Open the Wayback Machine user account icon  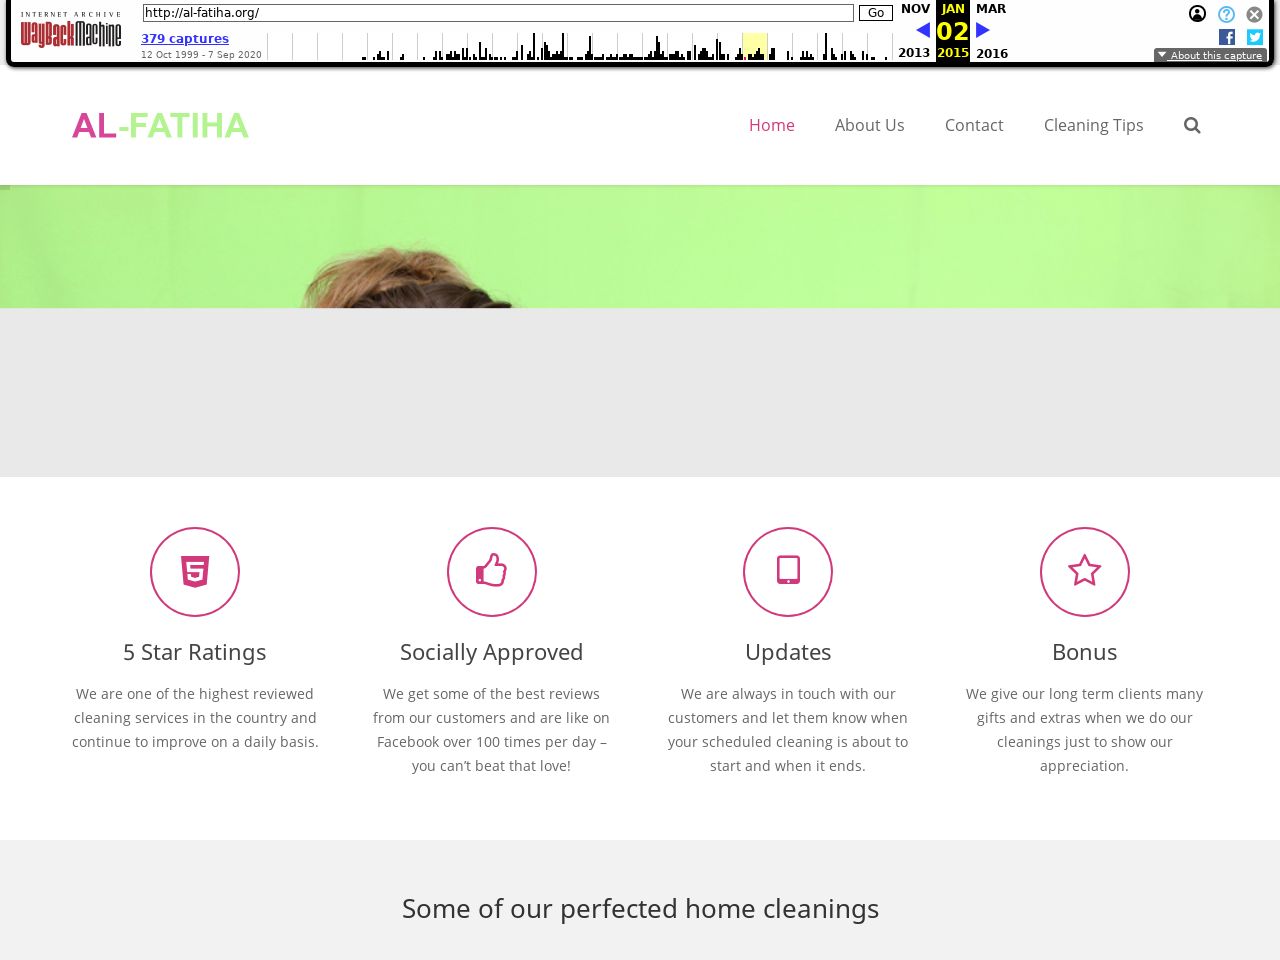(1197, 14)
